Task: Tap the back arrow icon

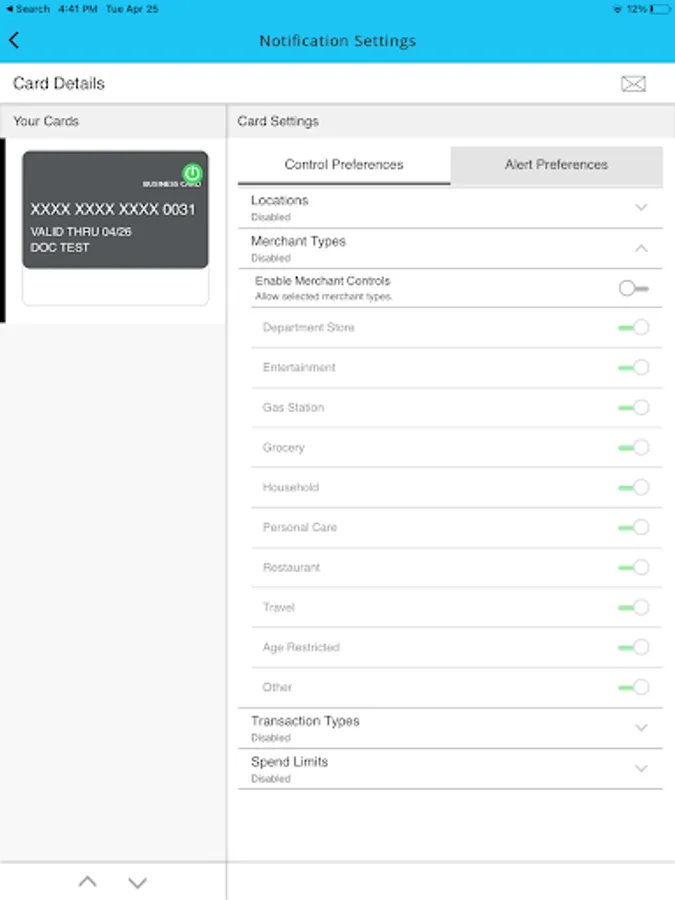Action: click(x=14, y=41)
